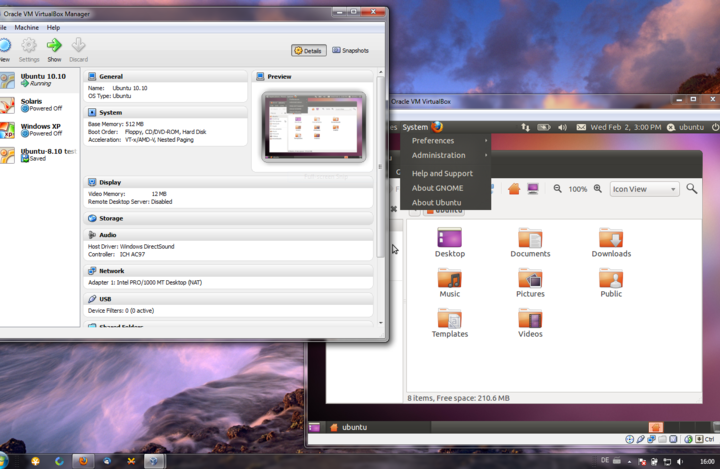720x469 pixels.
Task: Click the Firefox icon beside System menu
Action: click(437, 127)
